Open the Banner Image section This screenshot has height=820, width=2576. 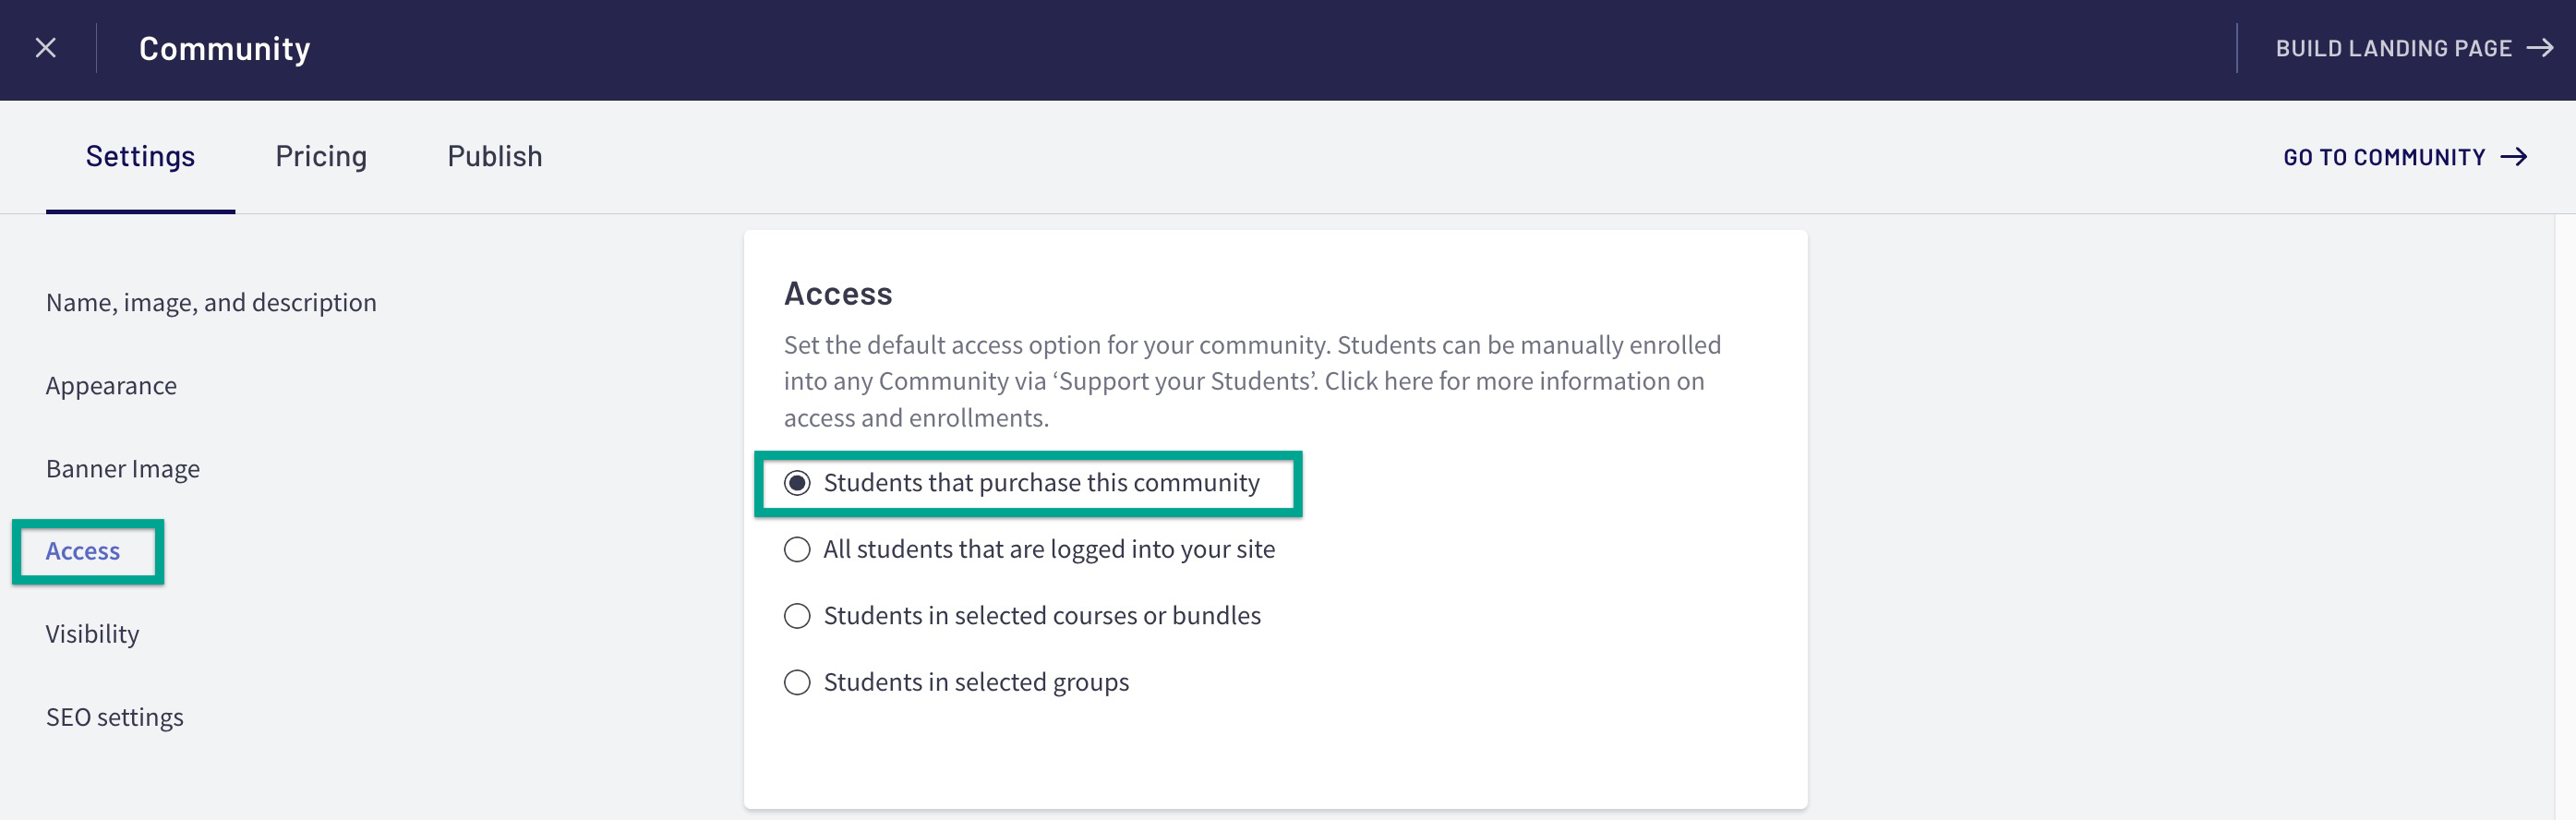tap(123, 468)
